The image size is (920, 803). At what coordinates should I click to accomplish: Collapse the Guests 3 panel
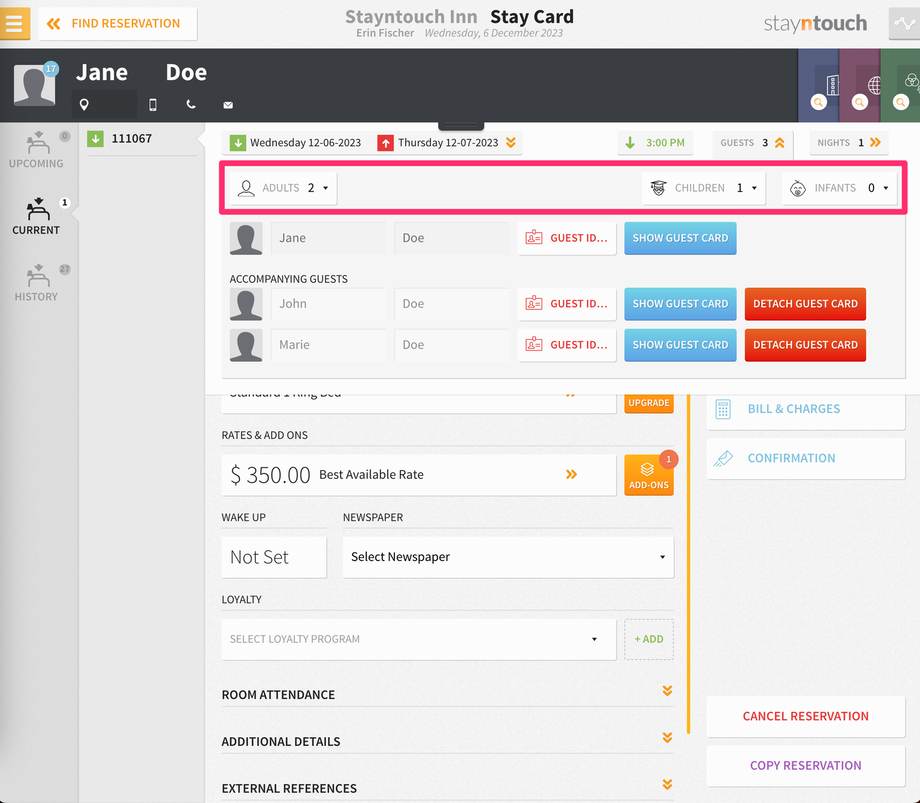tap(752, 143)
